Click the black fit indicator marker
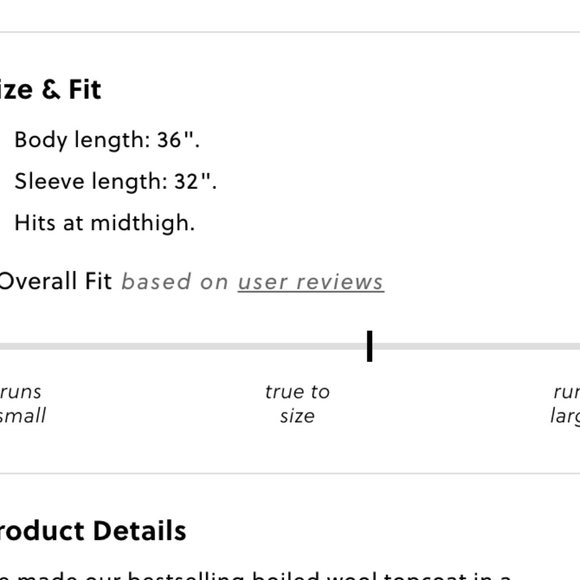Image resolution: width=580 pixels, height=580 pixels. pos(370,346)
